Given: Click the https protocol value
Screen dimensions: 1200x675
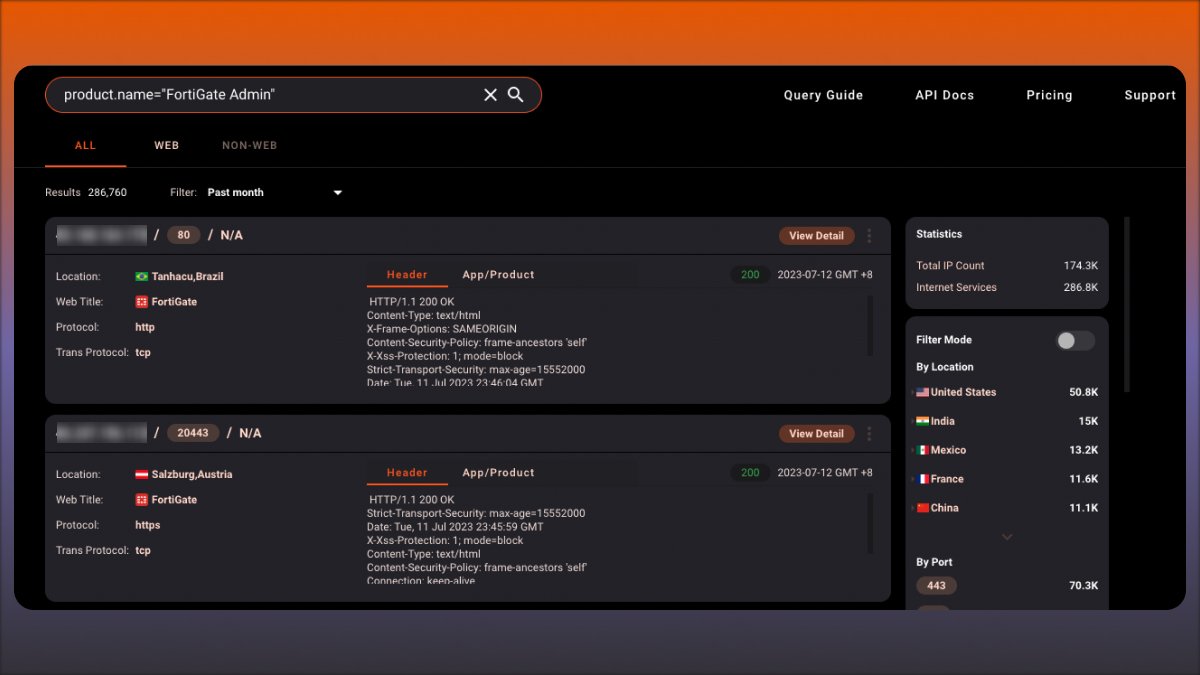Looking at the screenshot, I should click(x=148, y=525).
